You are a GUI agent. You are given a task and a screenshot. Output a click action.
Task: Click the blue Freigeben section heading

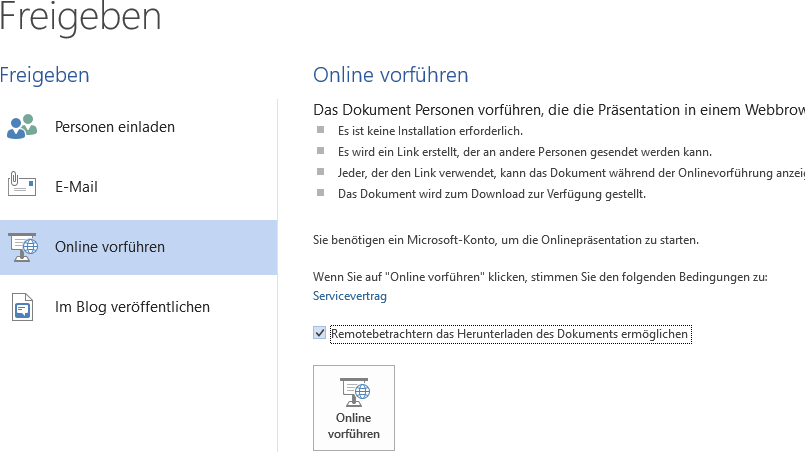45,75
